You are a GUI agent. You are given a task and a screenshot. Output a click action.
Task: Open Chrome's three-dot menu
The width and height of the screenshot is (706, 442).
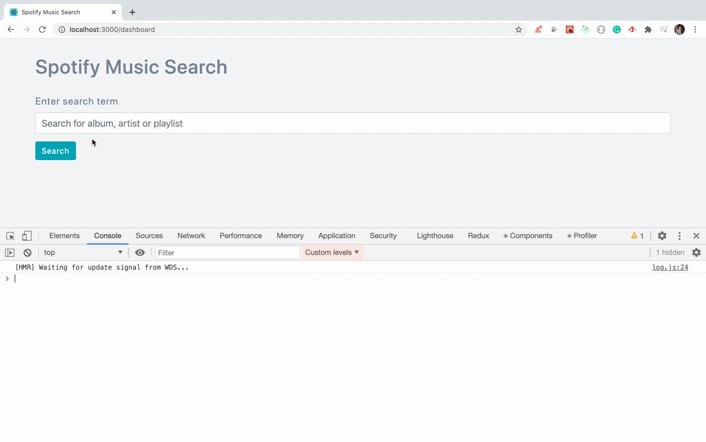(x=695, y=30)
